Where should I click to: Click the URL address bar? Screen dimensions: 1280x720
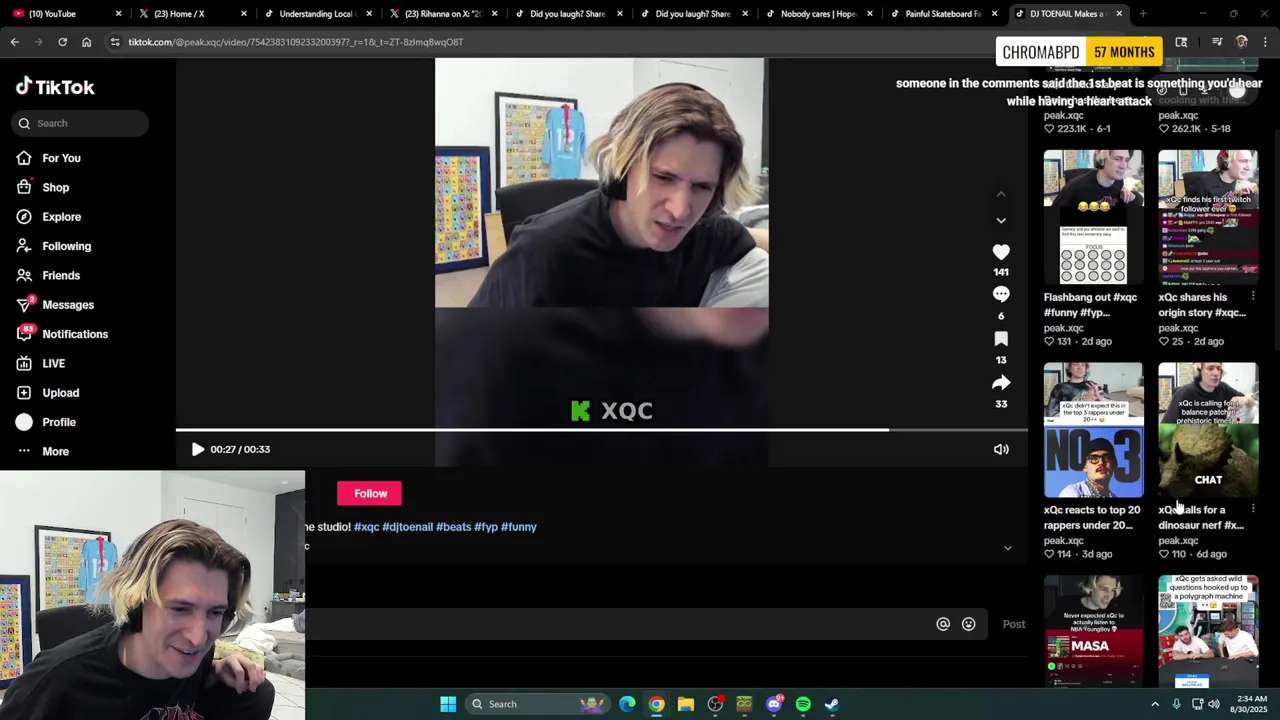tap(550, 42)
